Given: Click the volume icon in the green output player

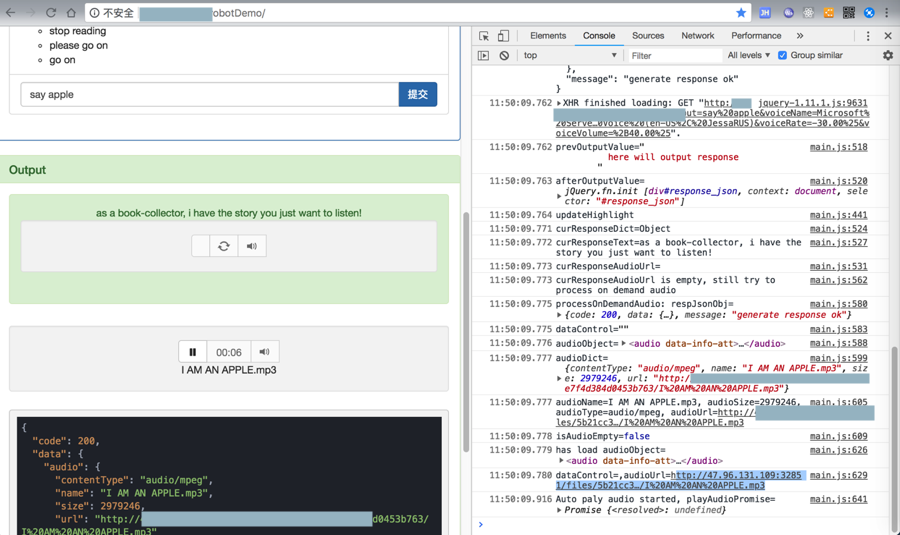Looking at the screenshot, I should (252, 246).
